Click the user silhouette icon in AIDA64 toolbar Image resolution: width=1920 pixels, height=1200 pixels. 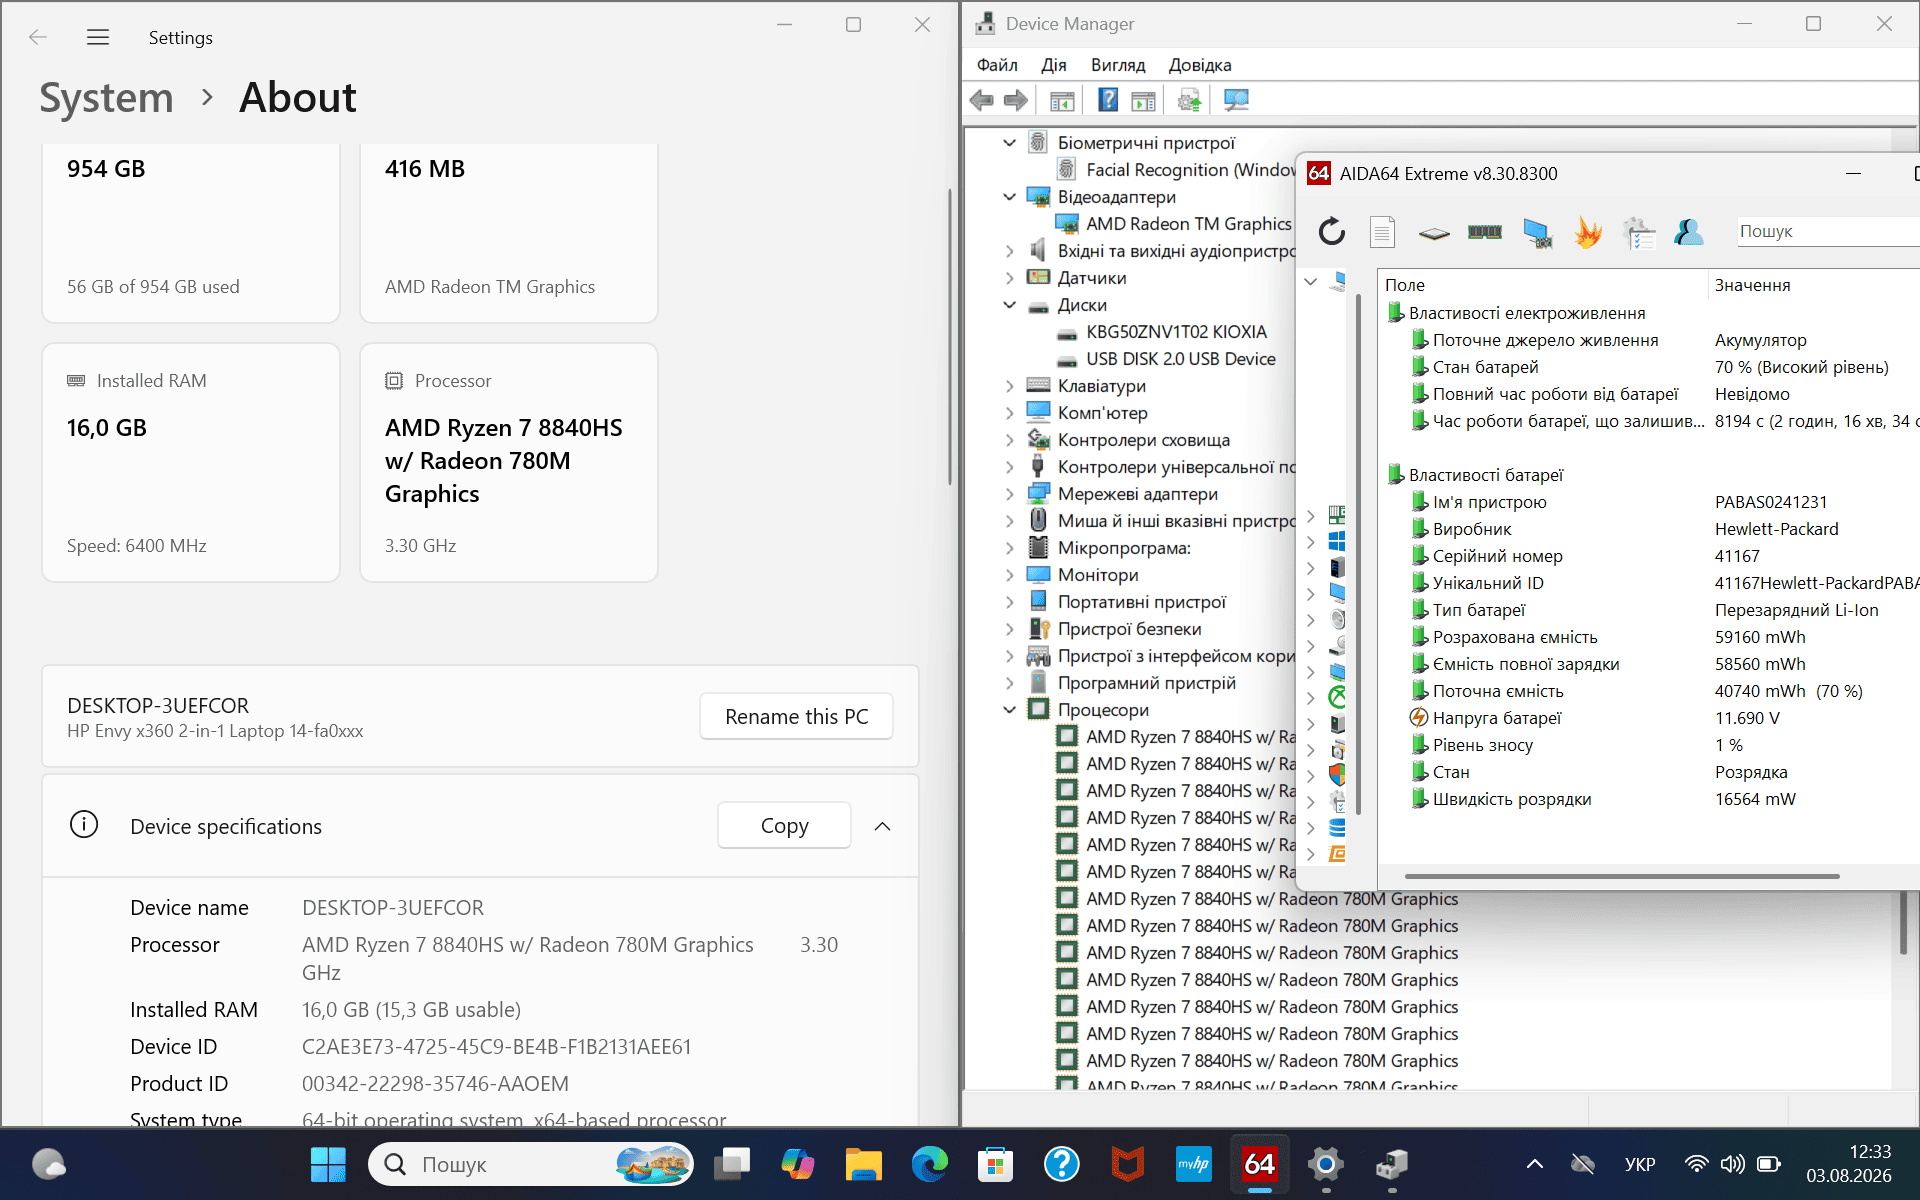pos(1689,232)
